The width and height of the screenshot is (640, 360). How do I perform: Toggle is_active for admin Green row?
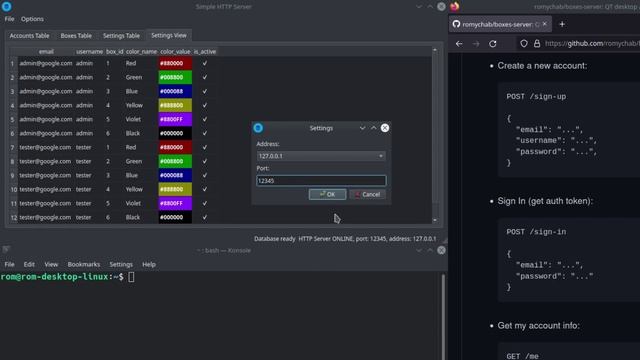click(205, 77)
